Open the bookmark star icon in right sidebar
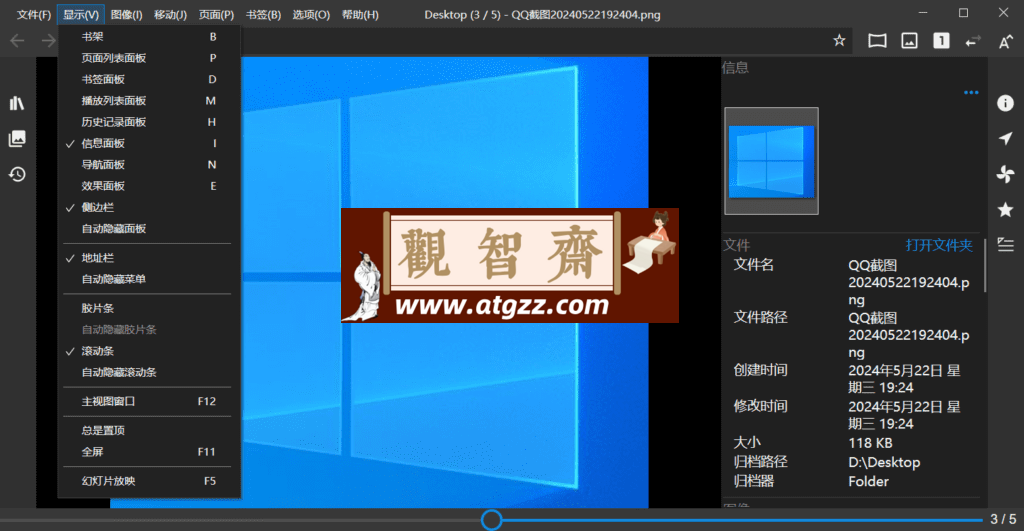This screenshot has height=531, width=1024. click(x=1005, y=210)
